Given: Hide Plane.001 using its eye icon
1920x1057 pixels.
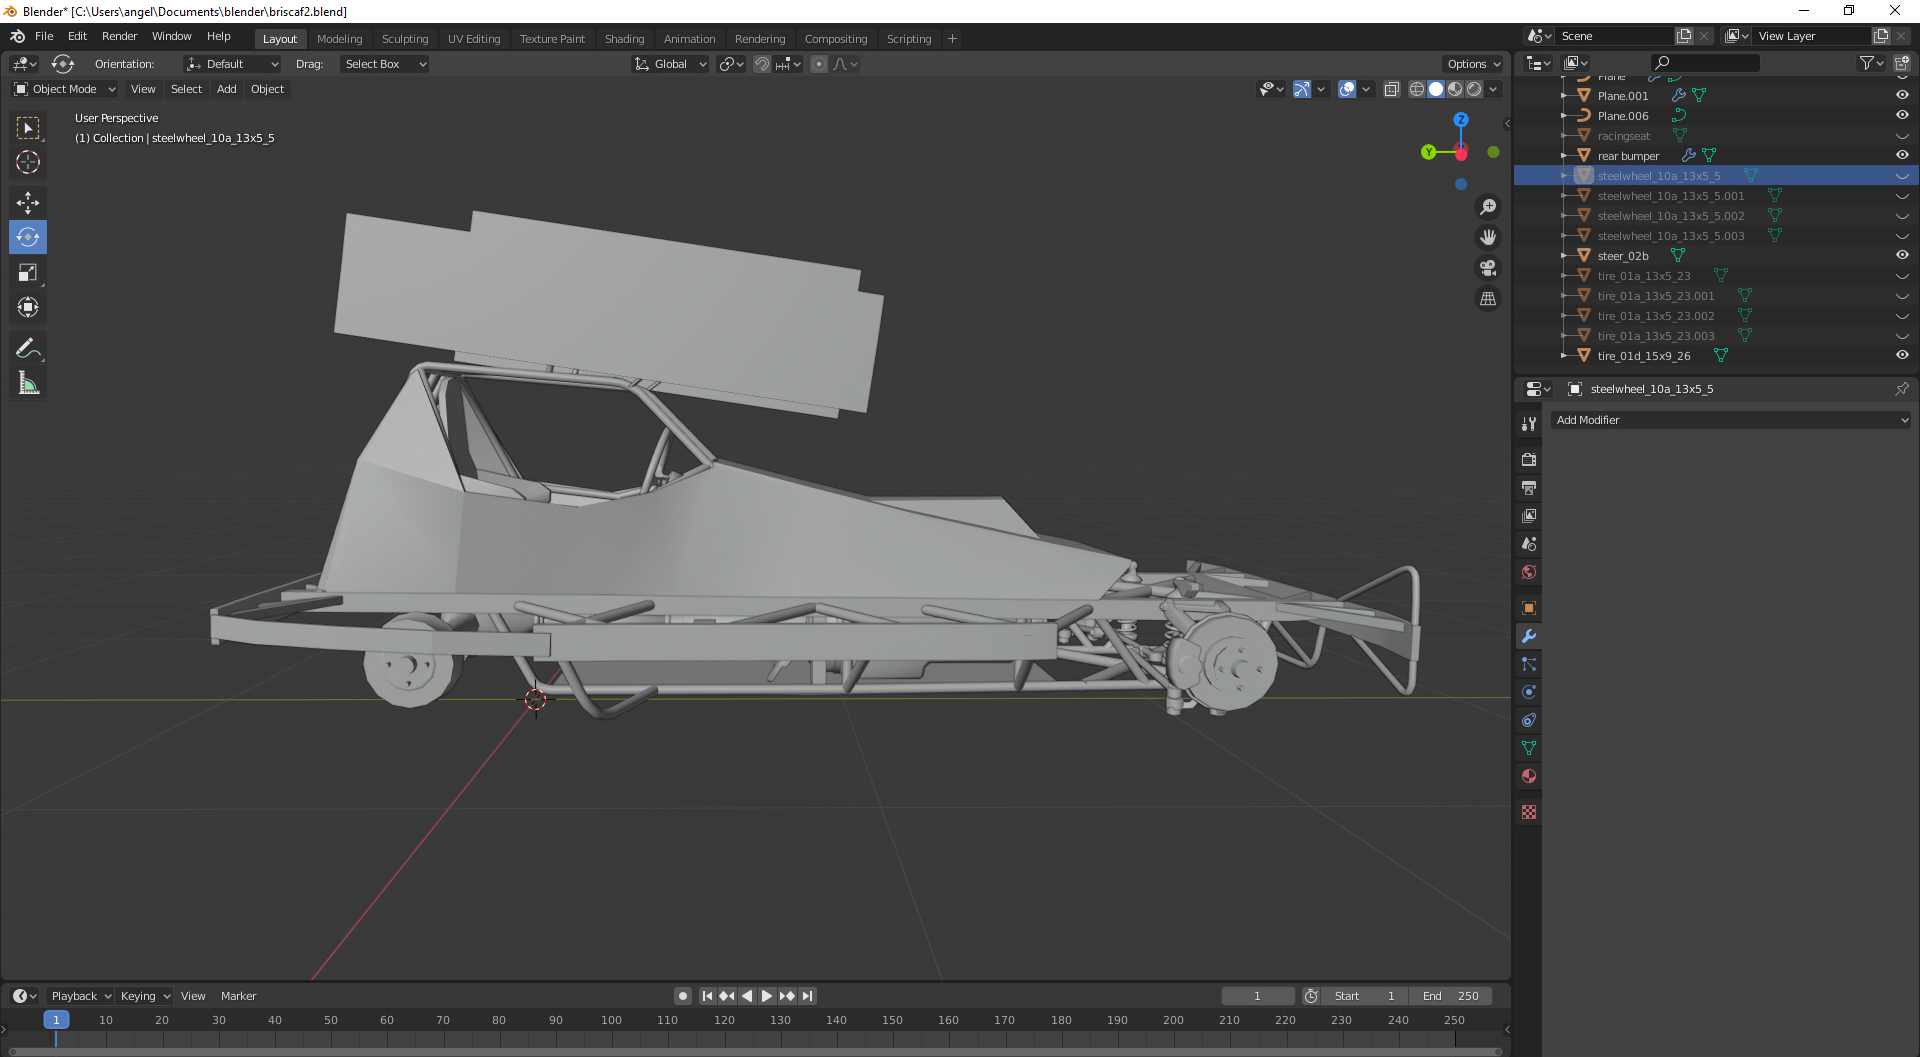Looking at the screenshot, I should click(x=1902, y=95).
